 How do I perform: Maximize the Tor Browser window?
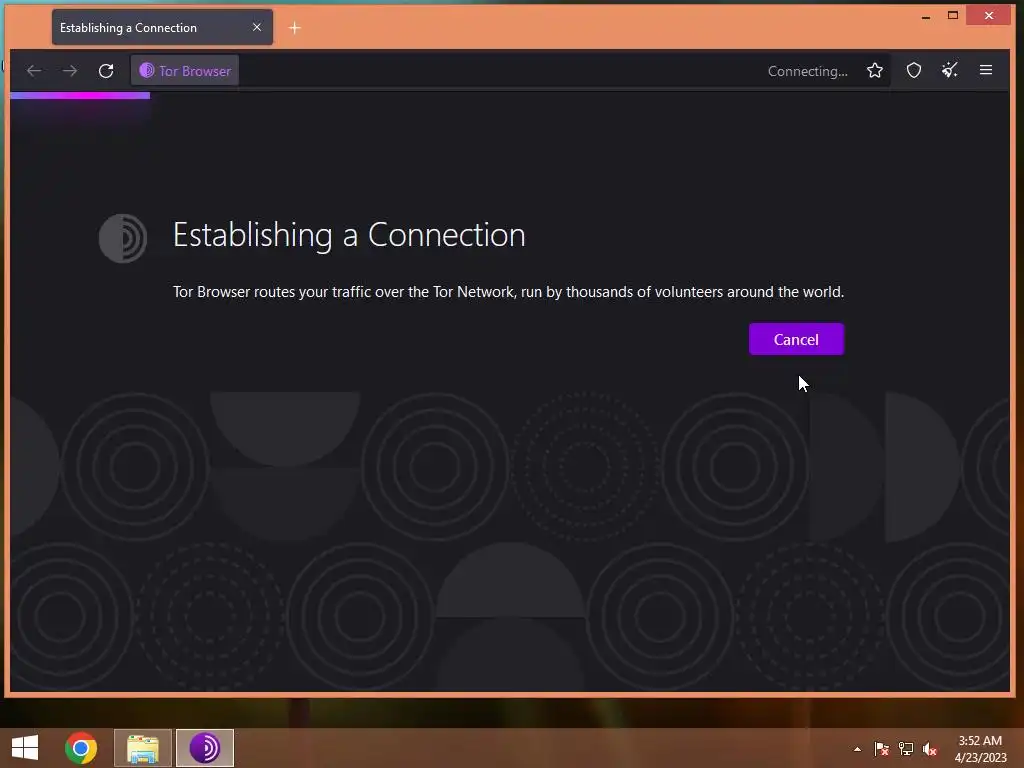coord(953,16)
